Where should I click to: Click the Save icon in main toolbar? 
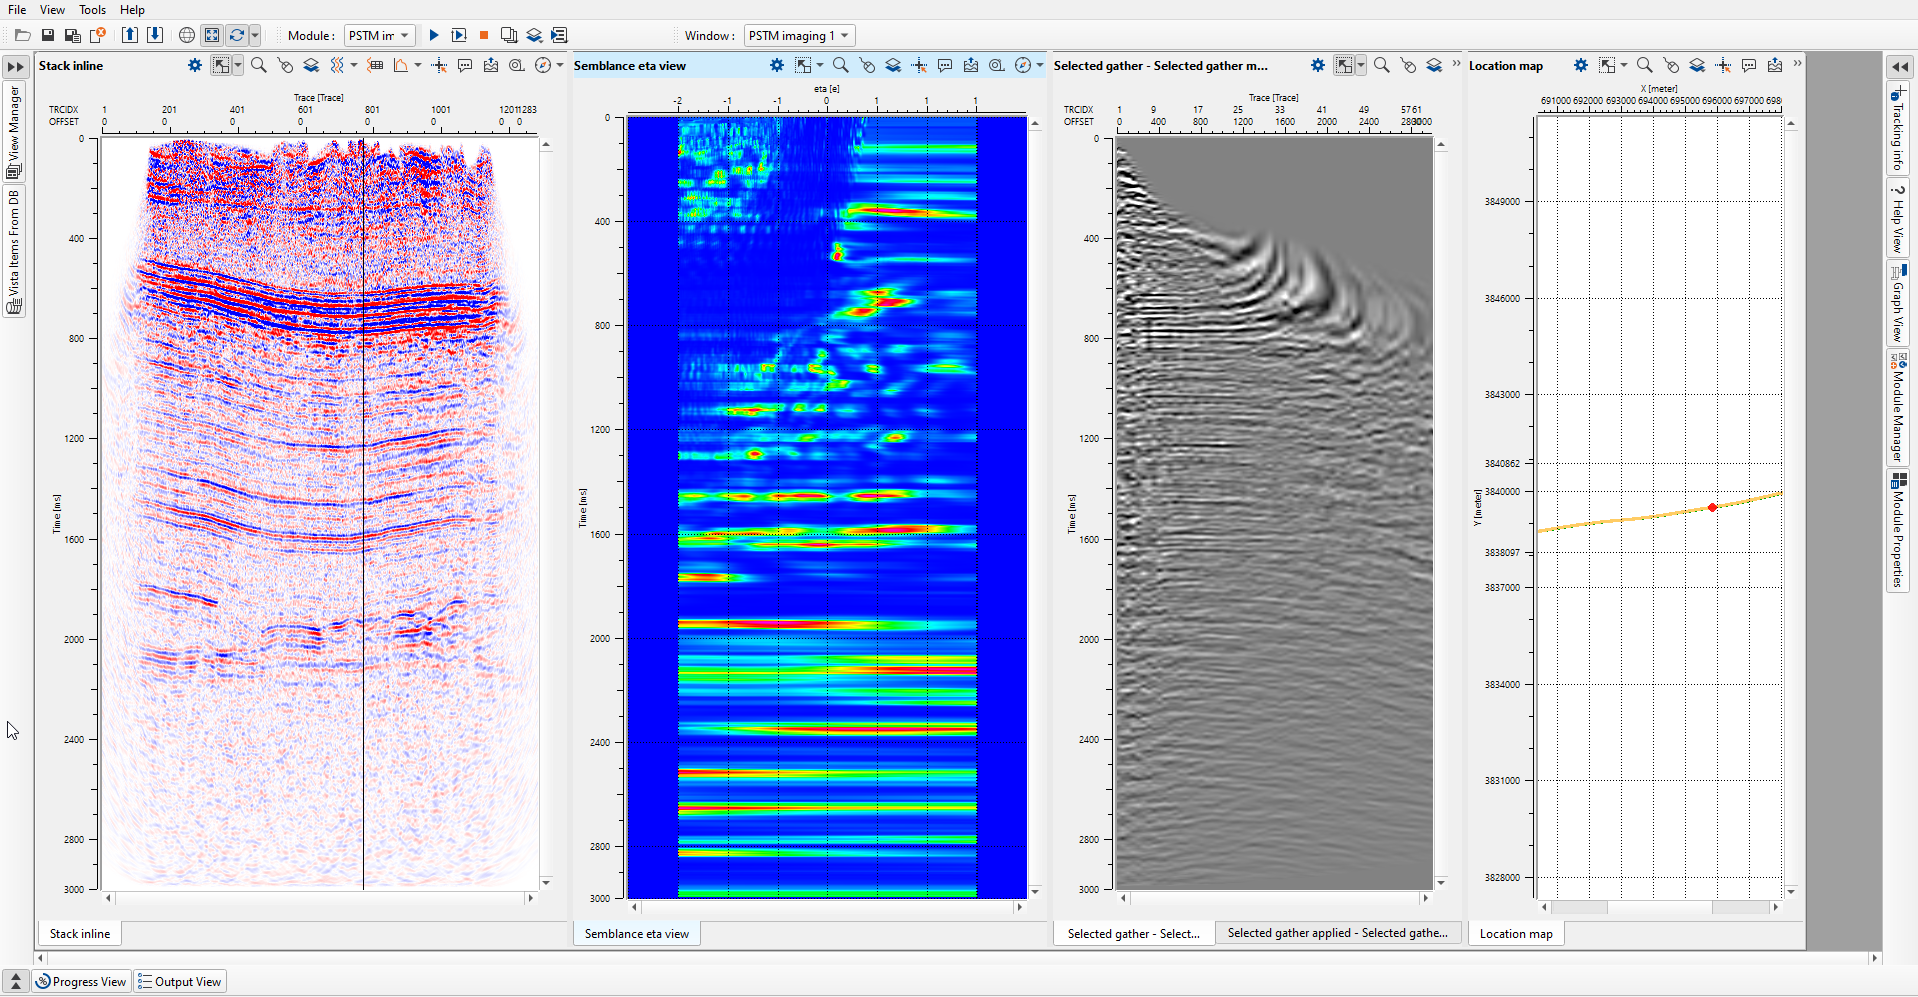point(47,35)
